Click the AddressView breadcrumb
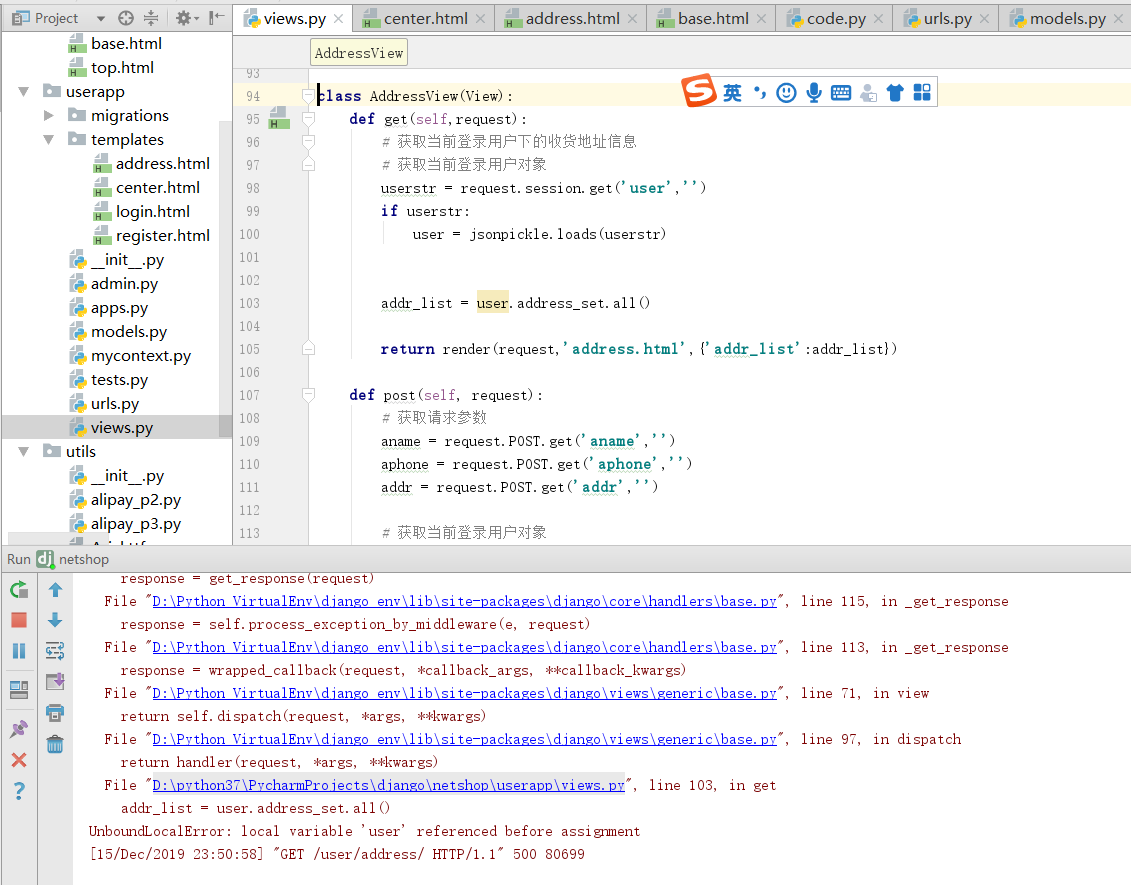Screen dimensions: 1131x885 tap(358, 53)
